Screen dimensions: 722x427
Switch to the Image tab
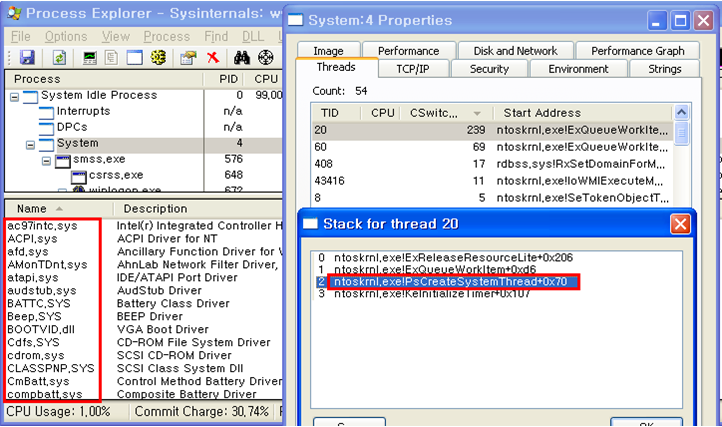point(328,51)
